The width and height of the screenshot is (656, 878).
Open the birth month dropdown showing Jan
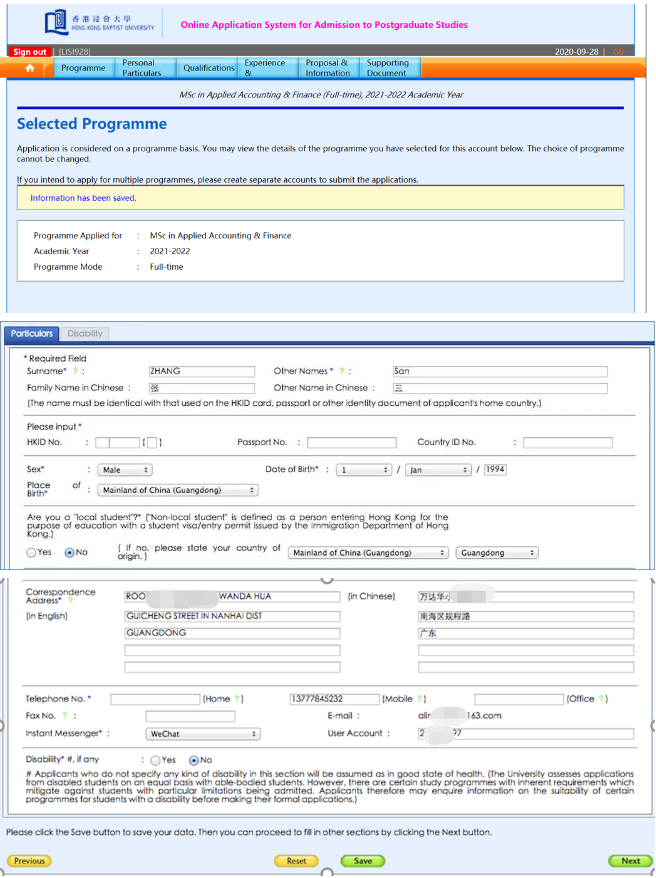tap(437, 470)
